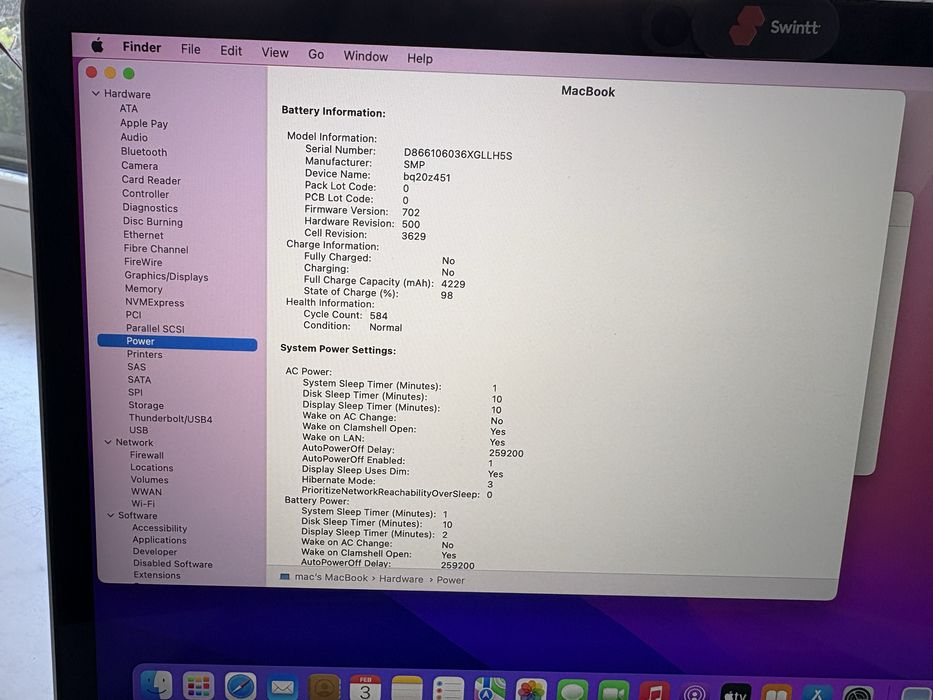
Task: Select Wi-Fi under Network
Action: coord(143,504)
